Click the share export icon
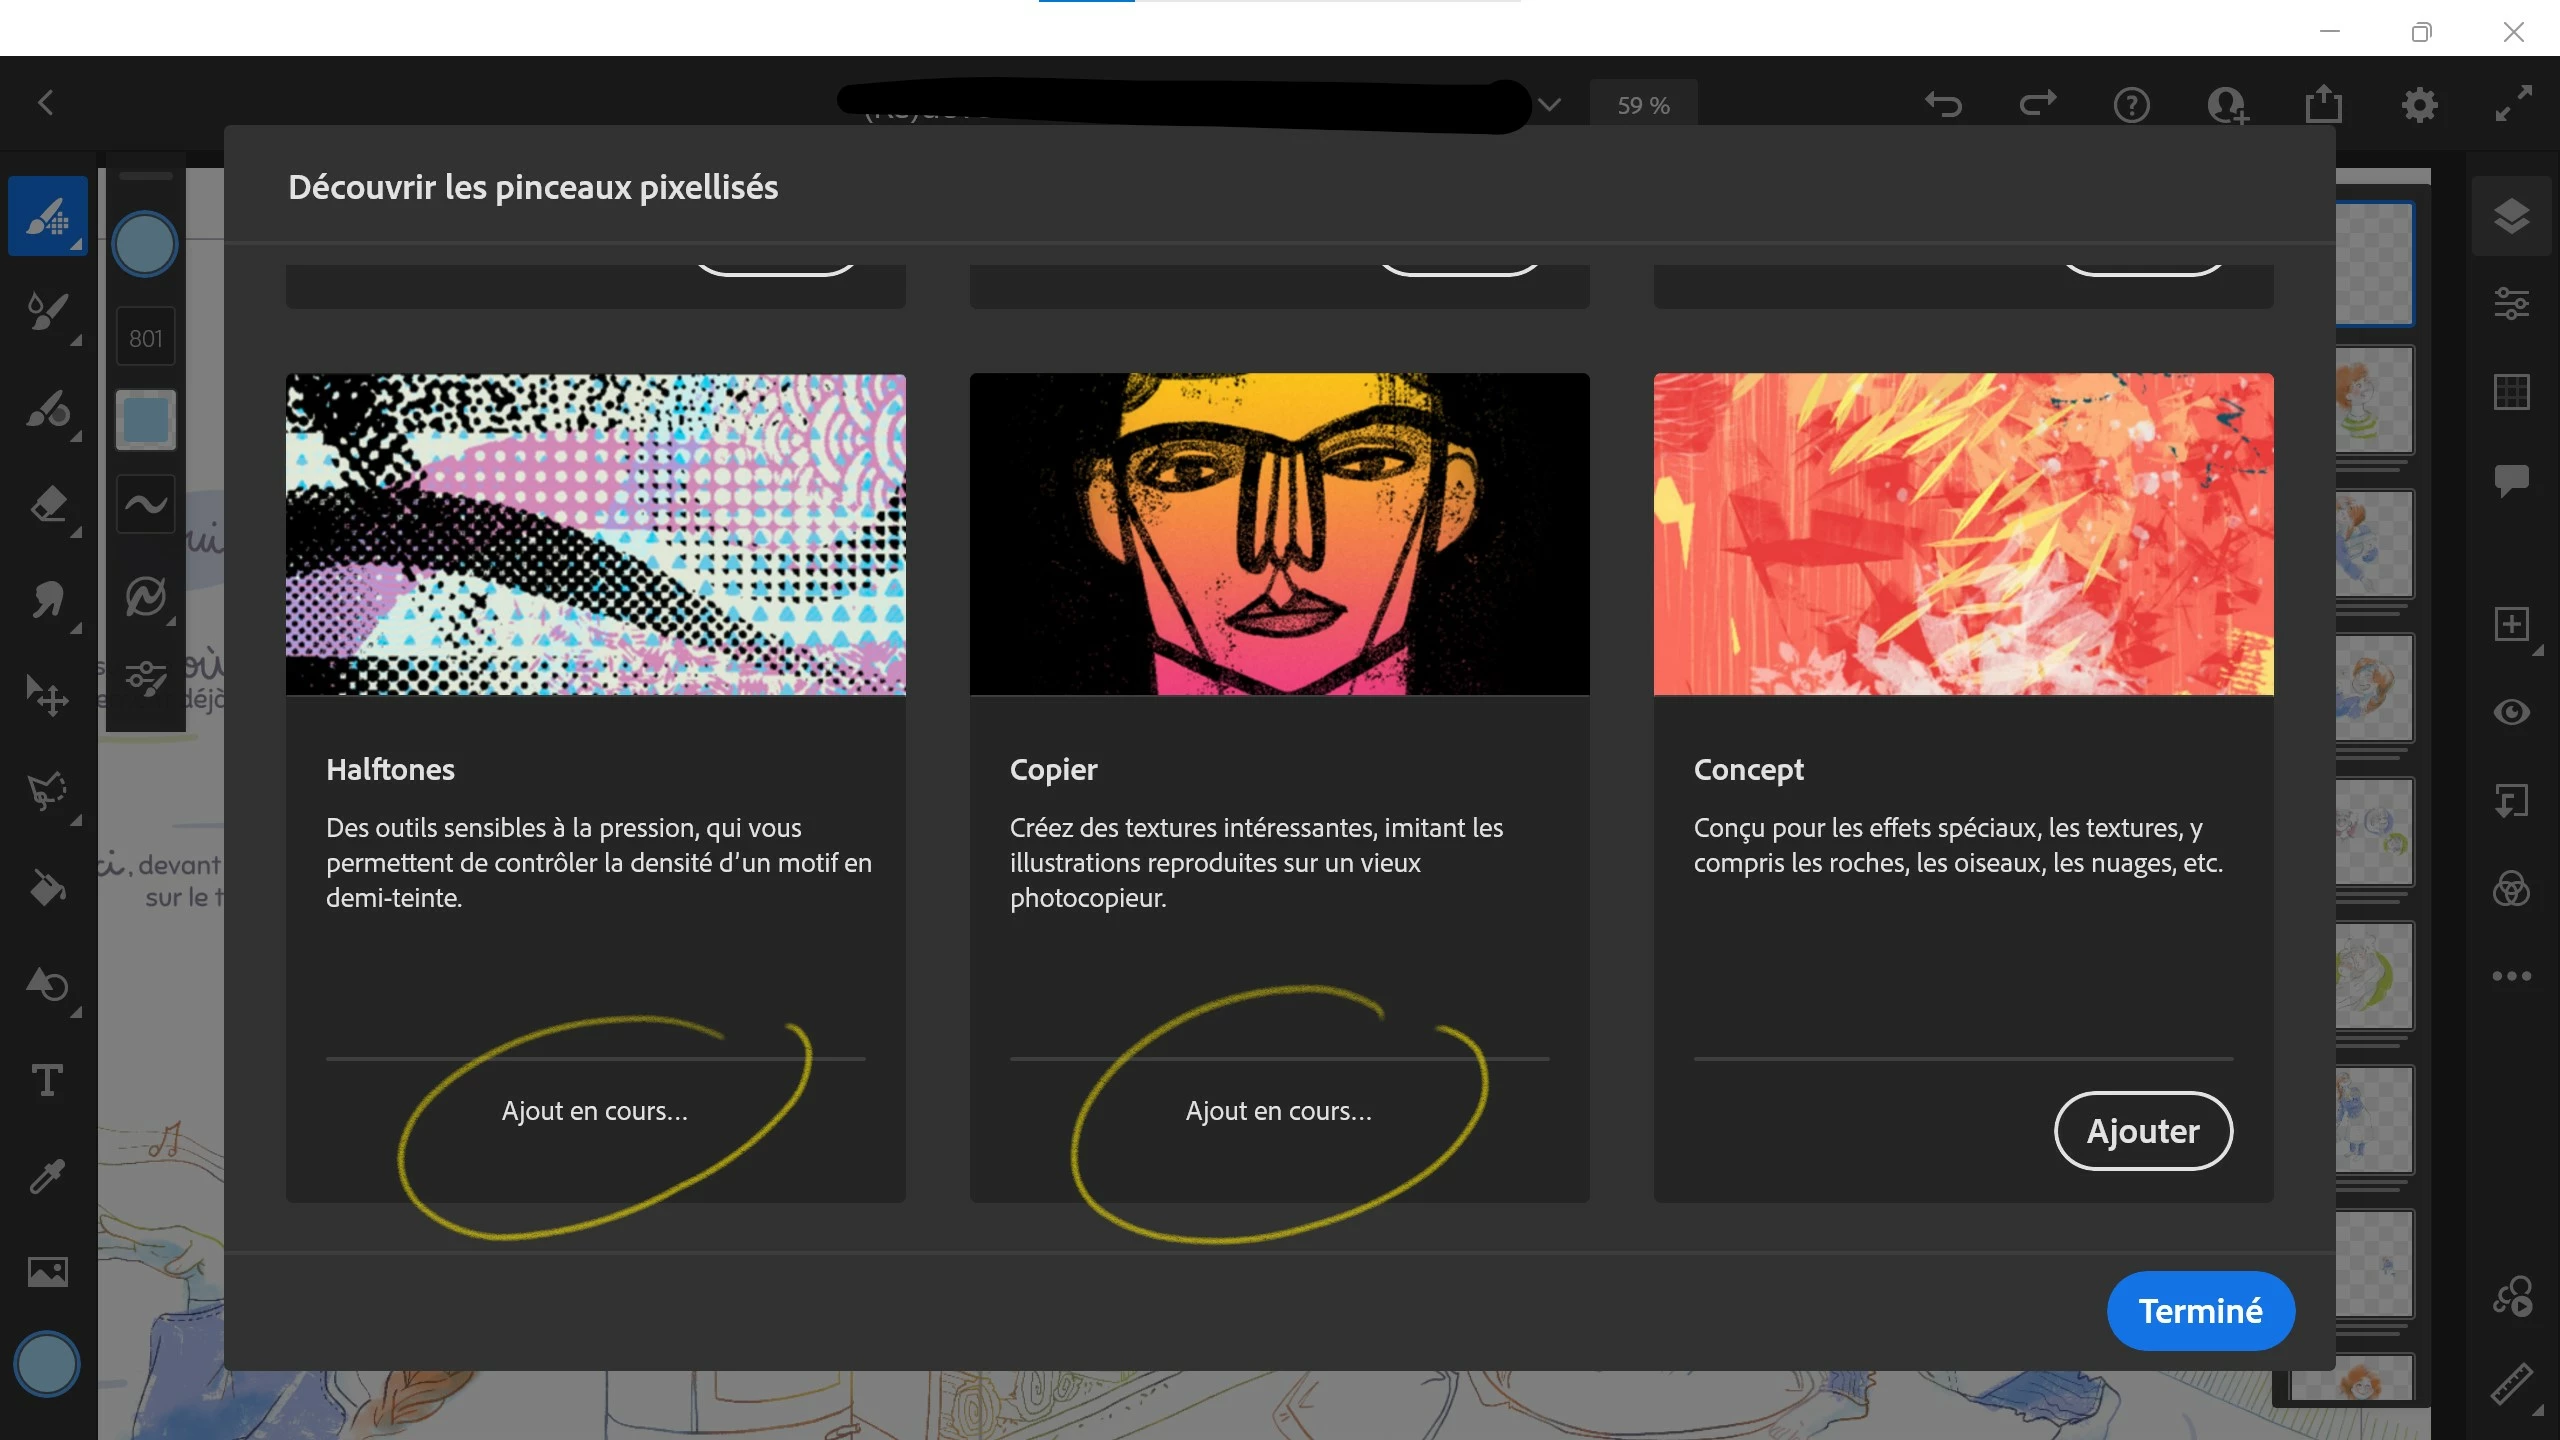Screen dimensions: 2560x1440 [2323, 104]
